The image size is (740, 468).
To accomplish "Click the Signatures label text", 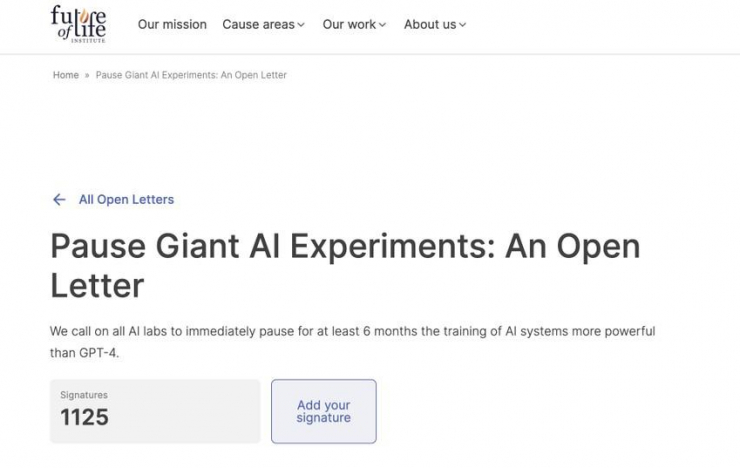I will pos(84,395).
